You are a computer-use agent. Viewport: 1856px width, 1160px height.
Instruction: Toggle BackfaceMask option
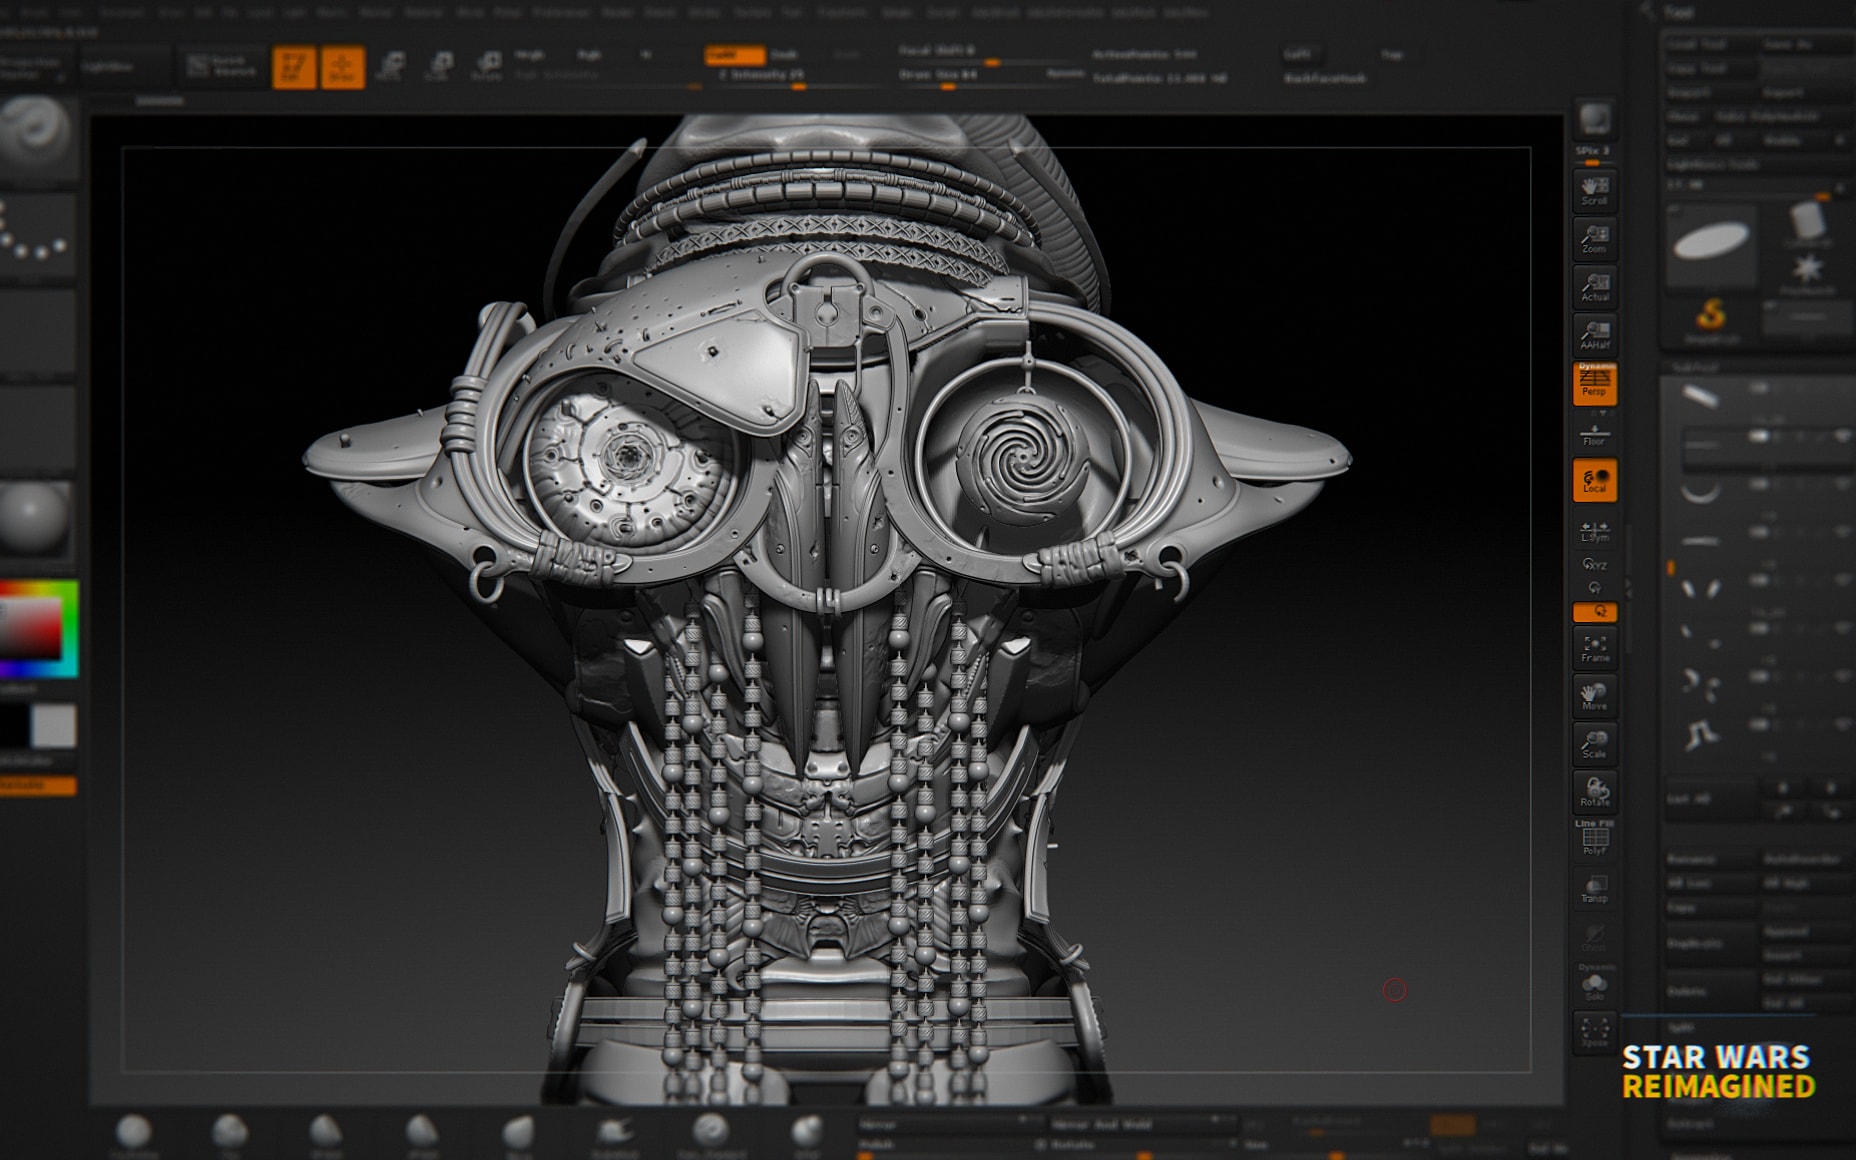click(x=1325, y=78)
